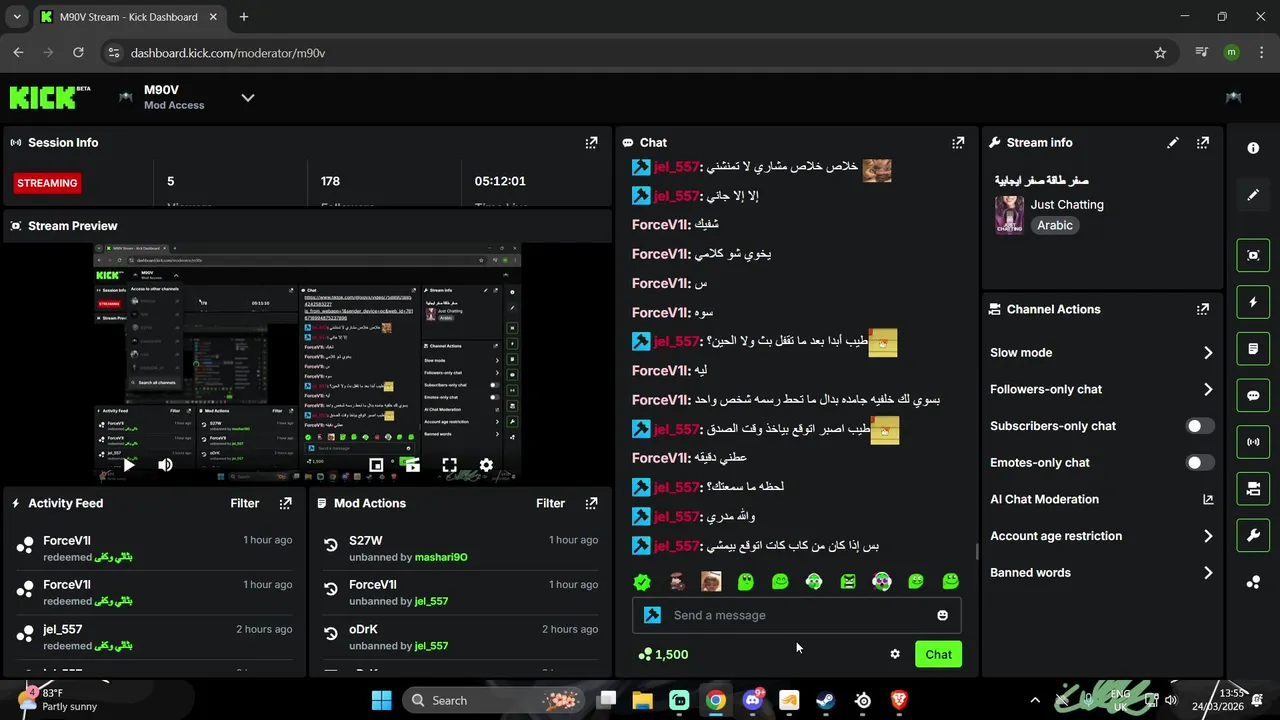Toggle the lightning bolt panel icon
This screenshot has height=720, width=1280.
point(1253,302)
